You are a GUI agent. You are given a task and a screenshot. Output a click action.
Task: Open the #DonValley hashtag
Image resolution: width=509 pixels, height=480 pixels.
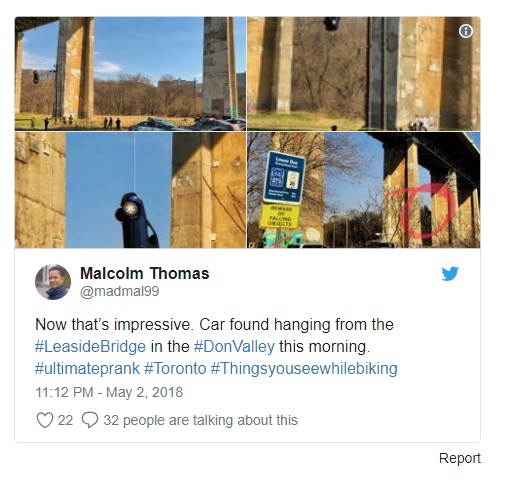coord(234,347)
